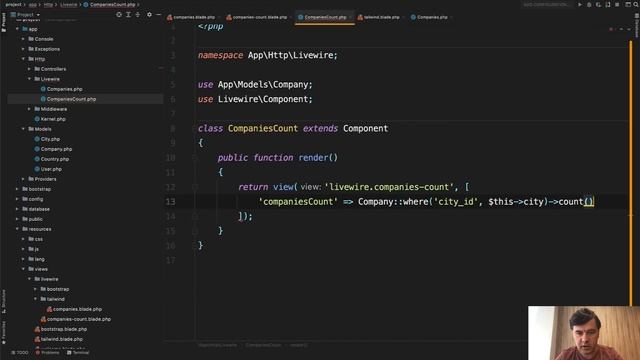This screenshot has height=360, width=640.
Task: Click the Expand All icon in Project panel header
Action: click(128, 15)
